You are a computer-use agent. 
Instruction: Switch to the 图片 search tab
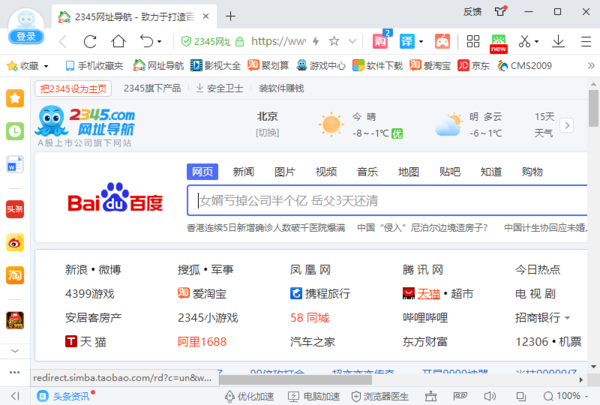285,171
